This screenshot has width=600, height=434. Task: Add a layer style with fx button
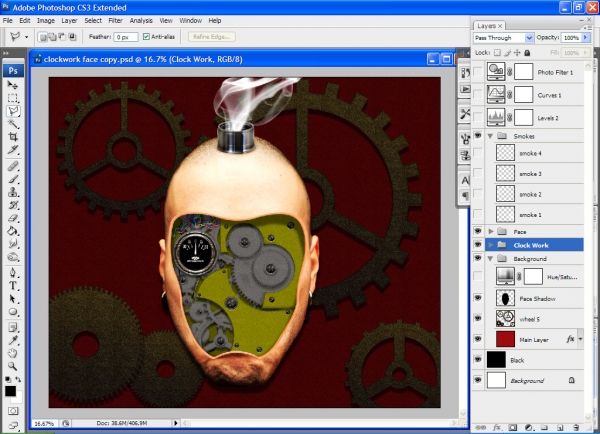tap(496, 427)
